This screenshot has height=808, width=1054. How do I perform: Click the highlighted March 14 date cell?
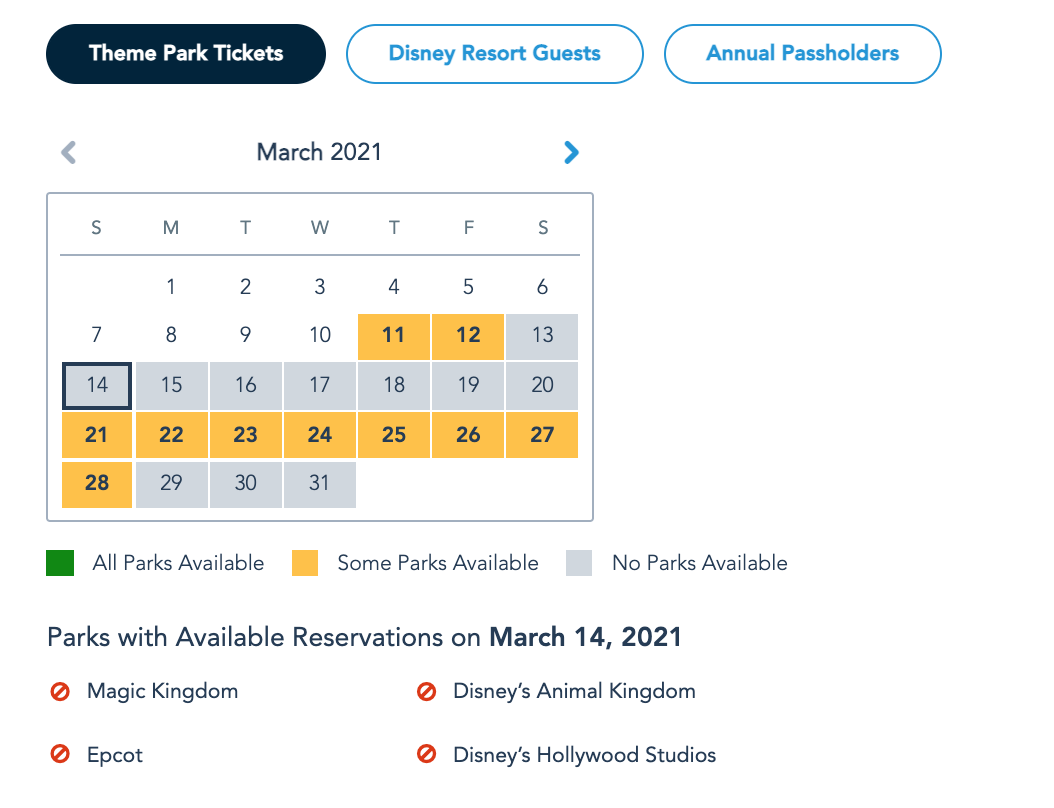pyautogui.click(x=97, y=385)
